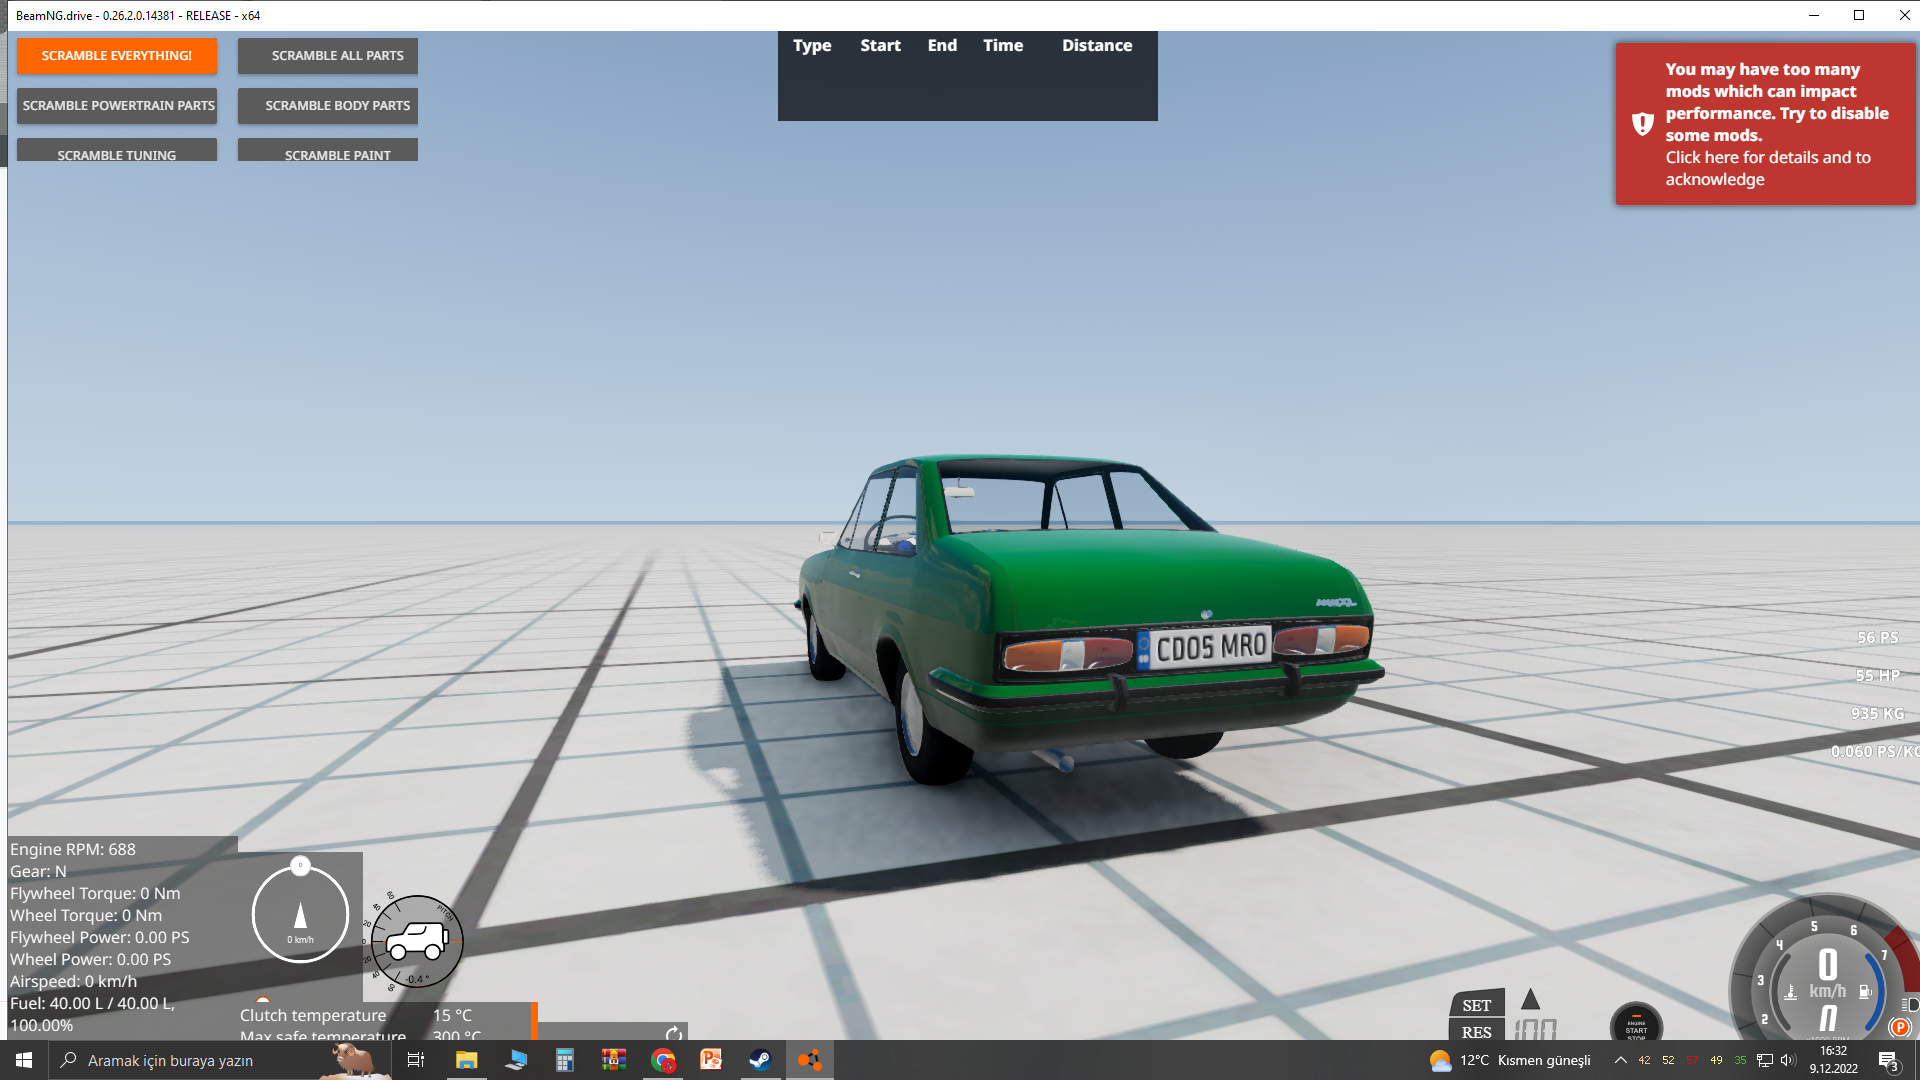Click the Engine RPM: 688 readout

click(x=73, y=849)
